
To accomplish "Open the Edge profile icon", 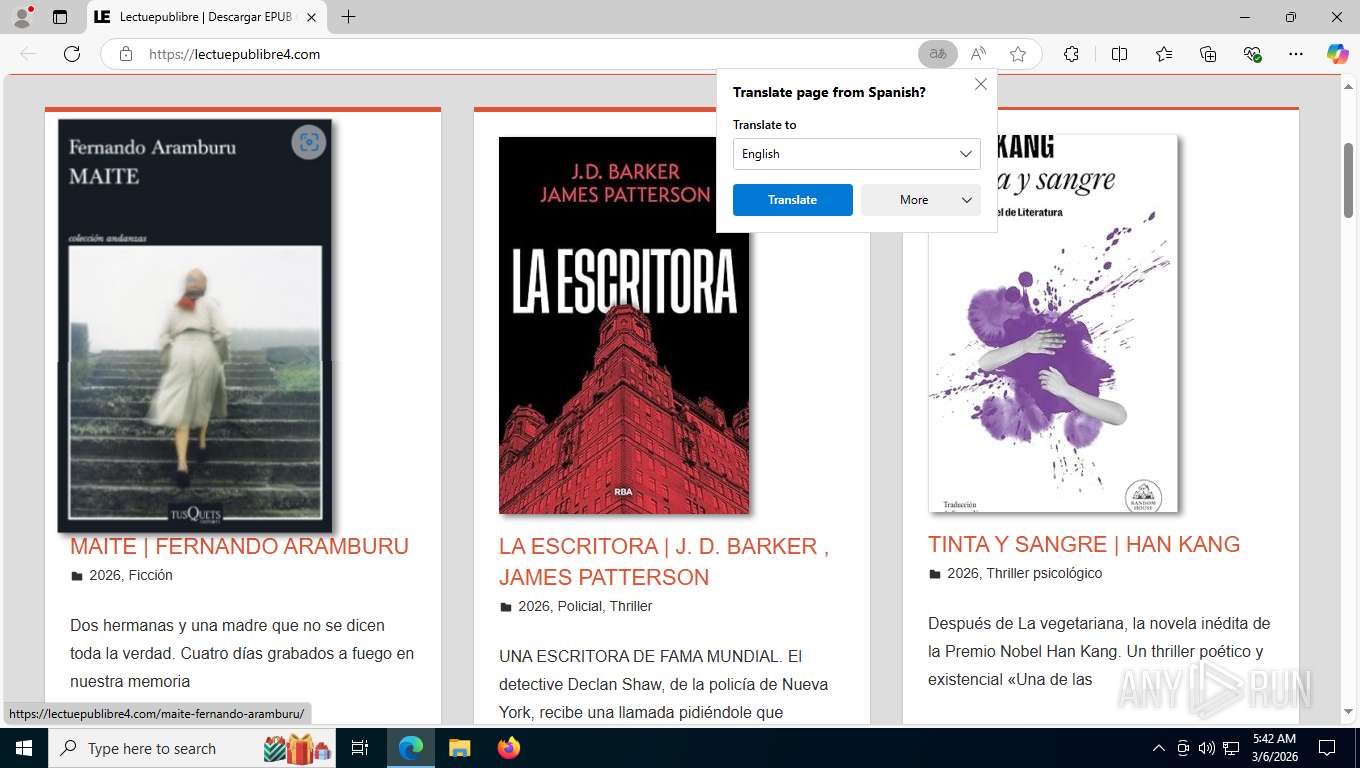I will [x=22, y=17].
